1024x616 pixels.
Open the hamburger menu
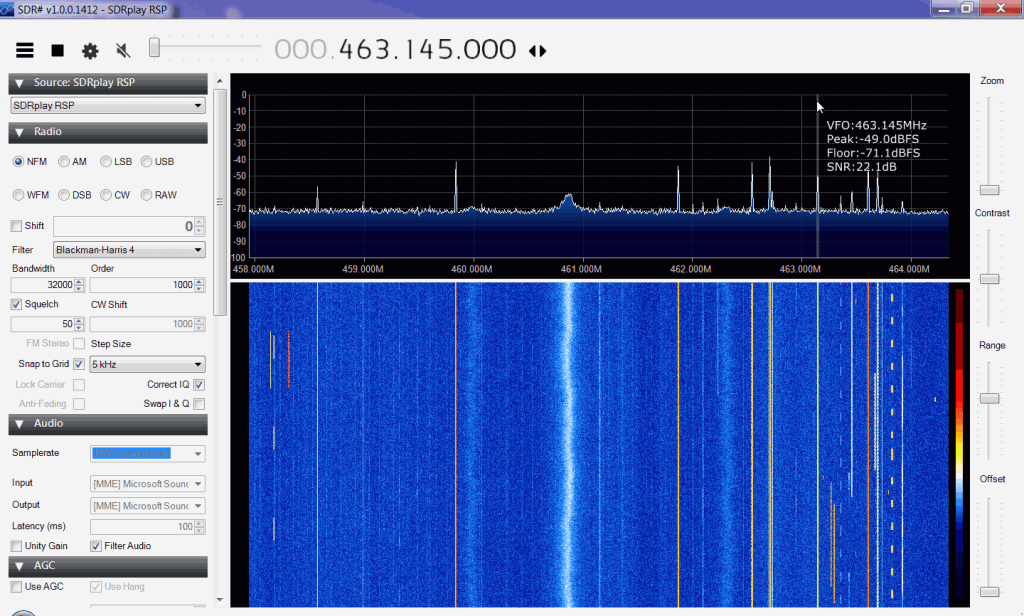pos(24,49)
